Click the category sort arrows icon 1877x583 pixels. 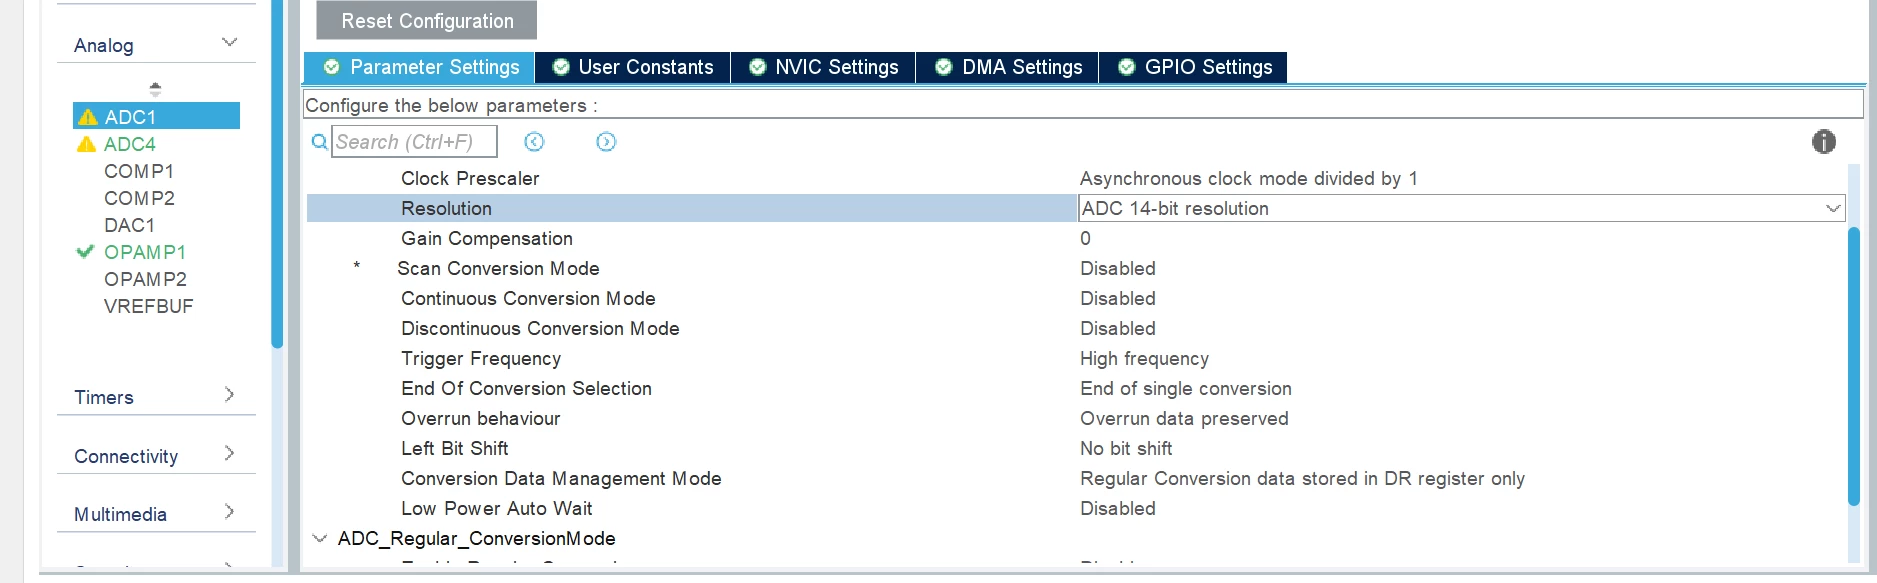tap(155, 89)
